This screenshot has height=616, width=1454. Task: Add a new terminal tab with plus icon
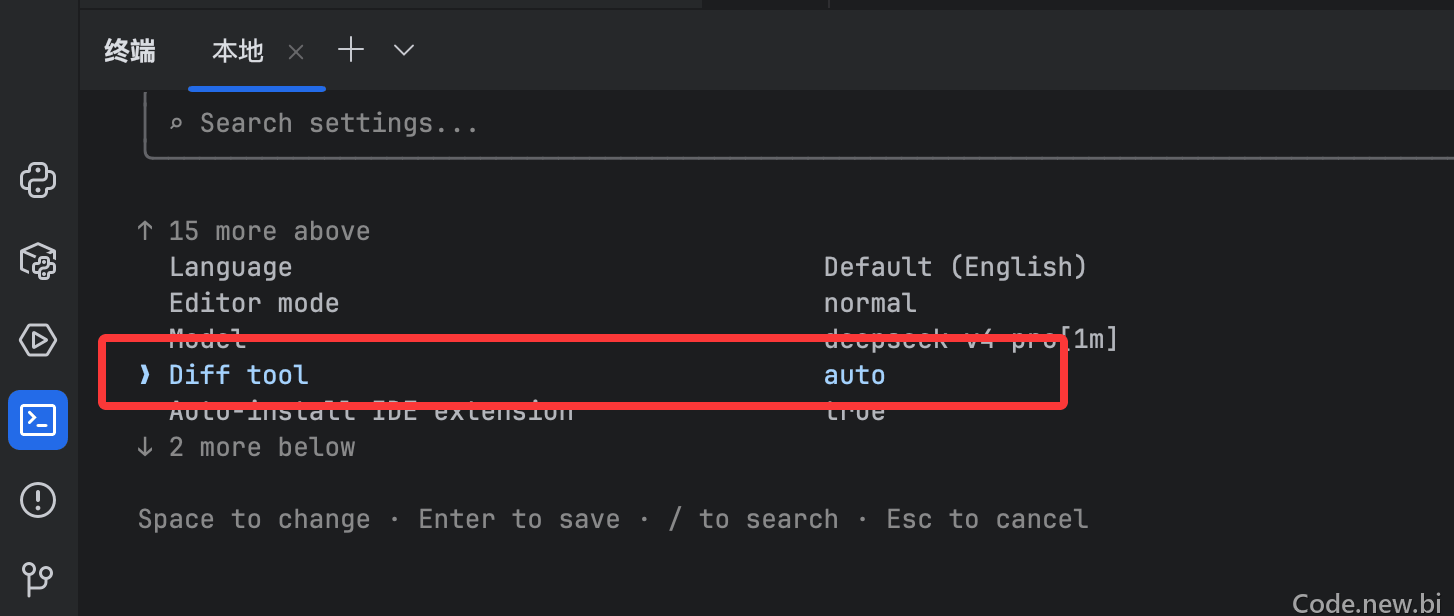tap(351, 50)
